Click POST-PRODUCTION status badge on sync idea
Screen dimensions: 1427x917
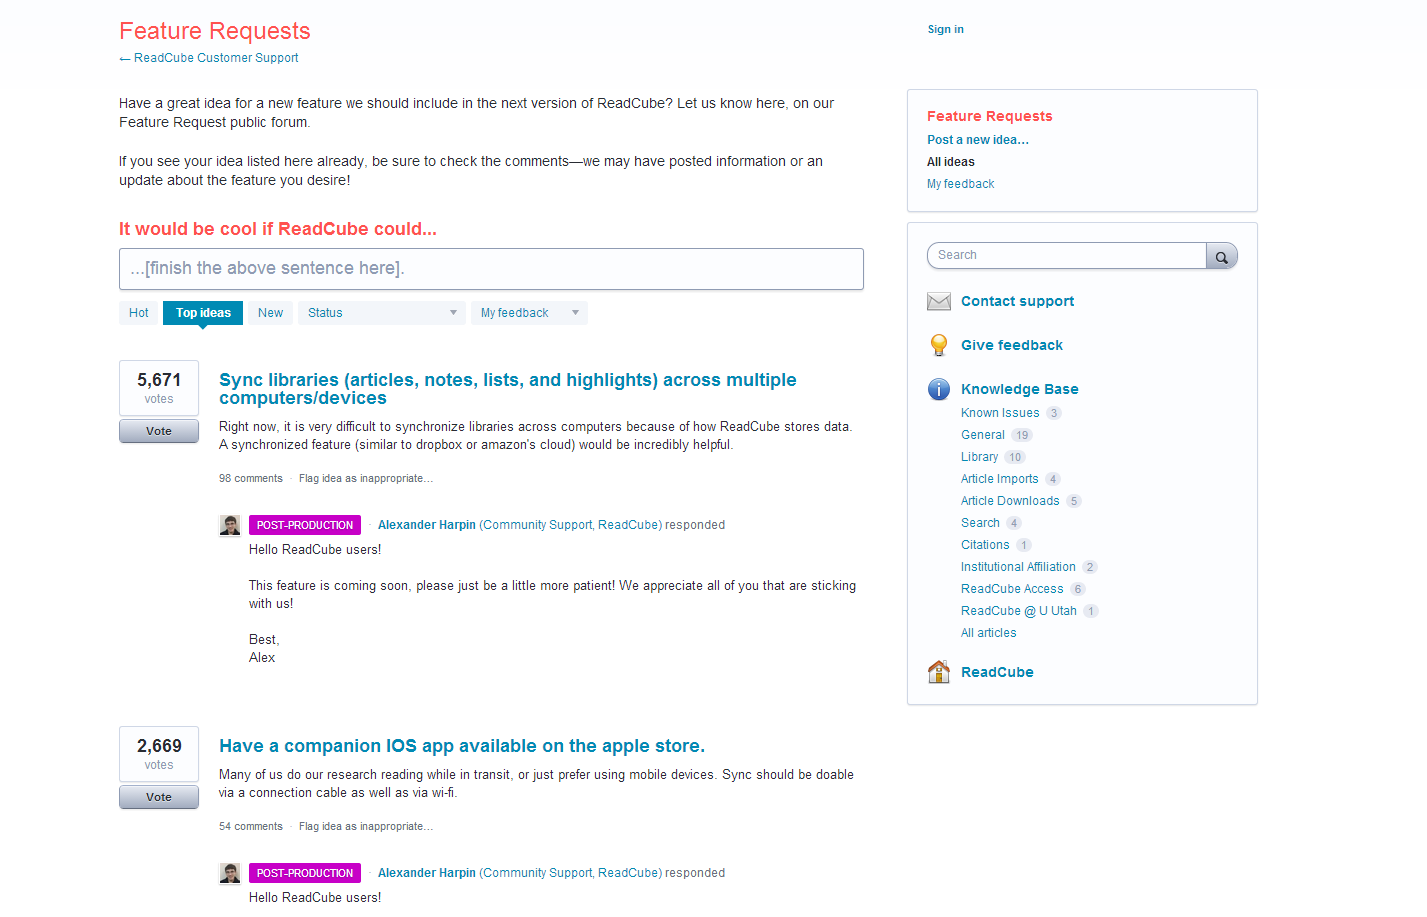point(305,525)
